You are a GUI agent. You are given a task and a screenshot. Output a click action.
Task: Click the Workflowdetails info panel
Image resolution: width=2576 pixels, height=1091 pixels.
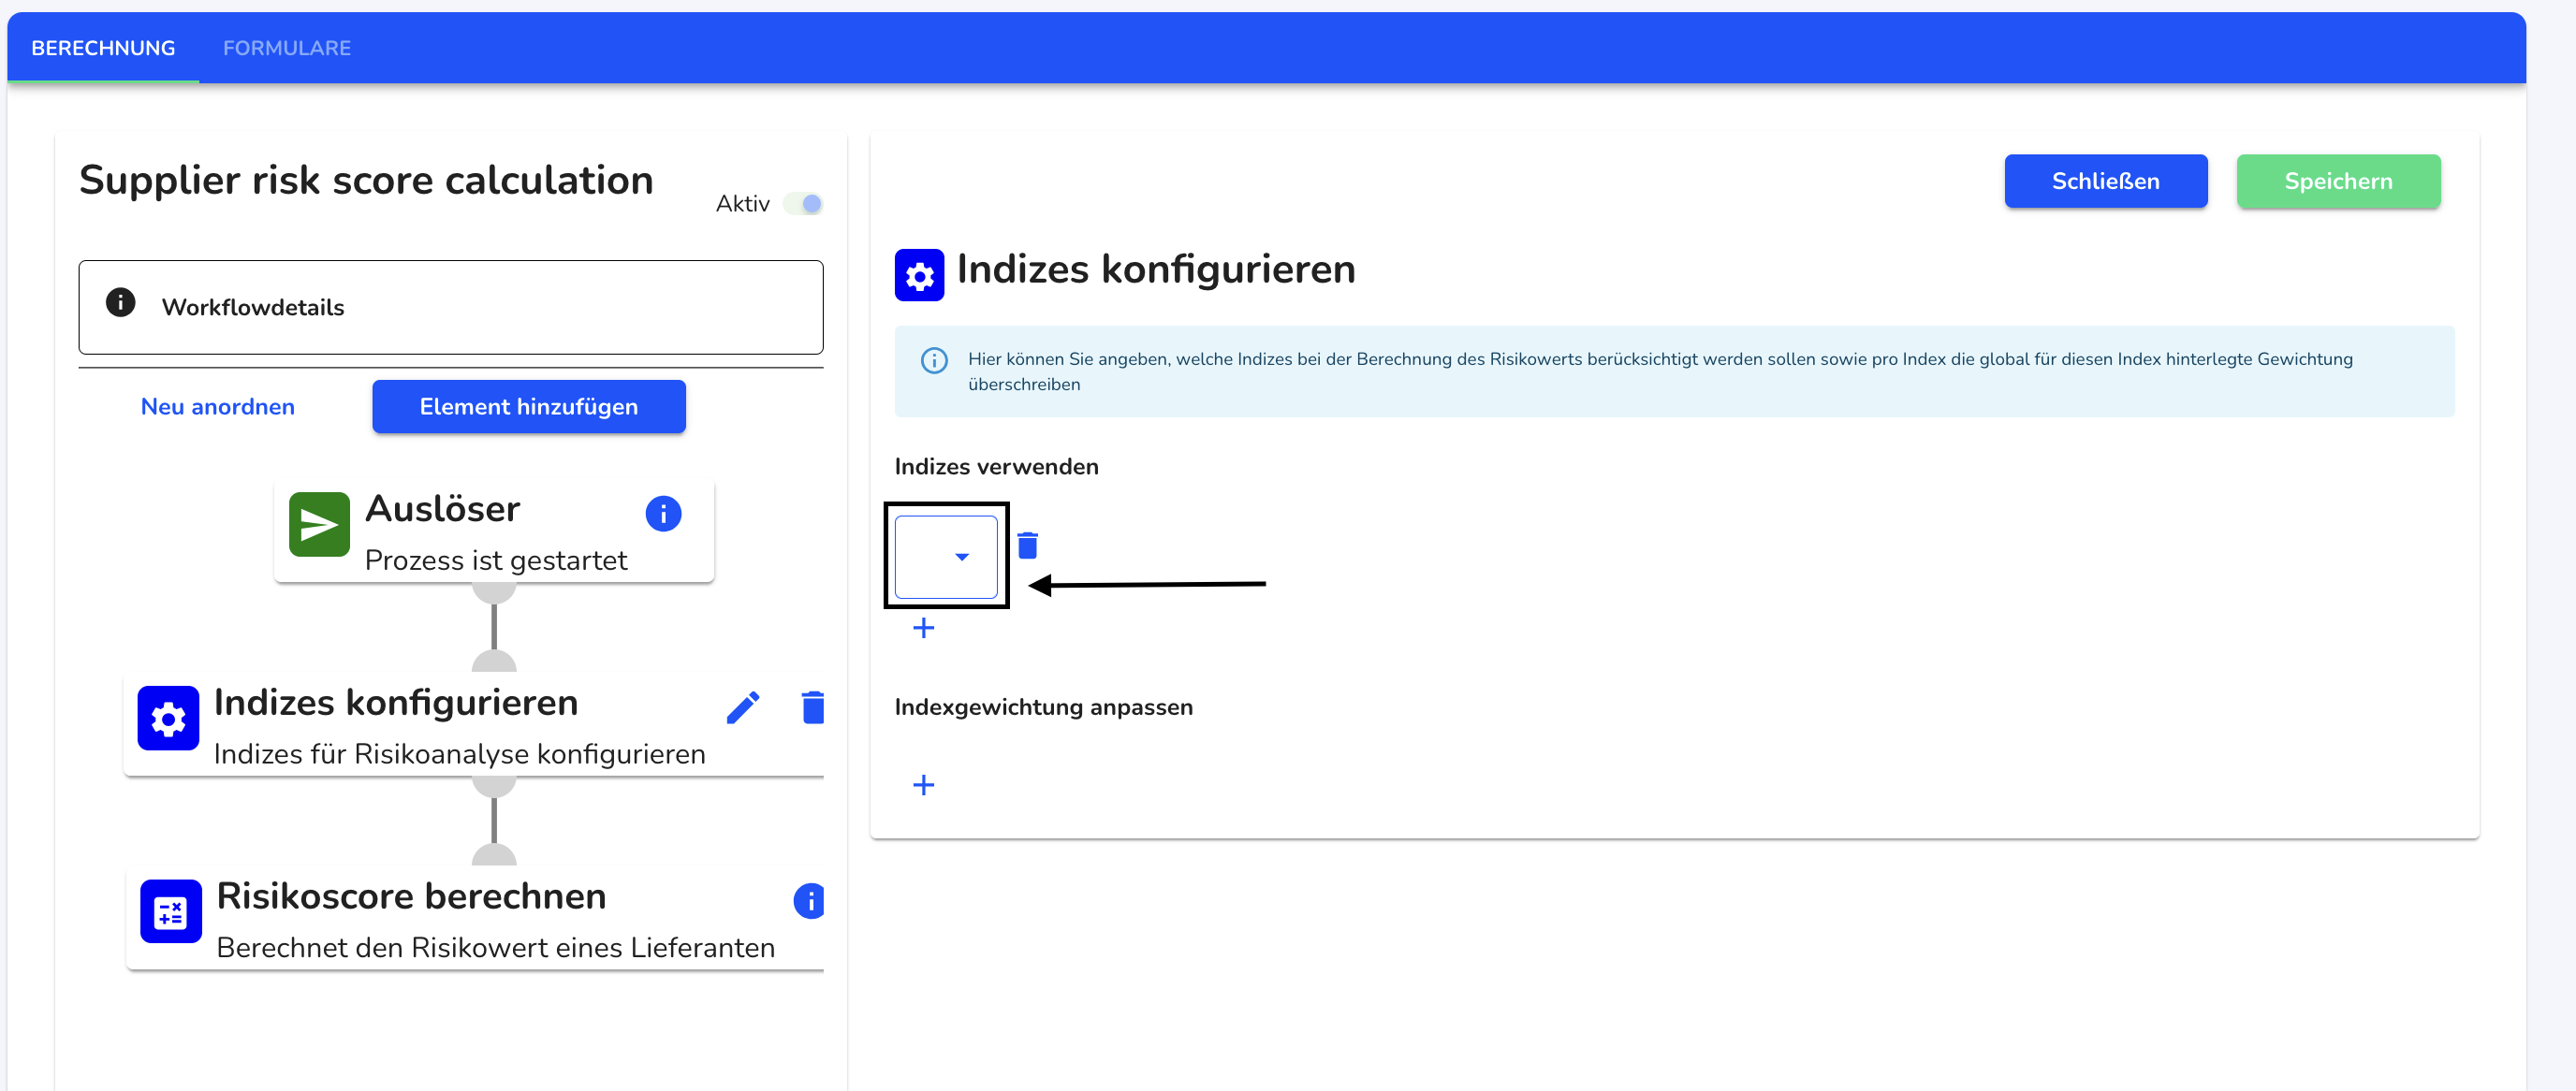tap(452, 306)
